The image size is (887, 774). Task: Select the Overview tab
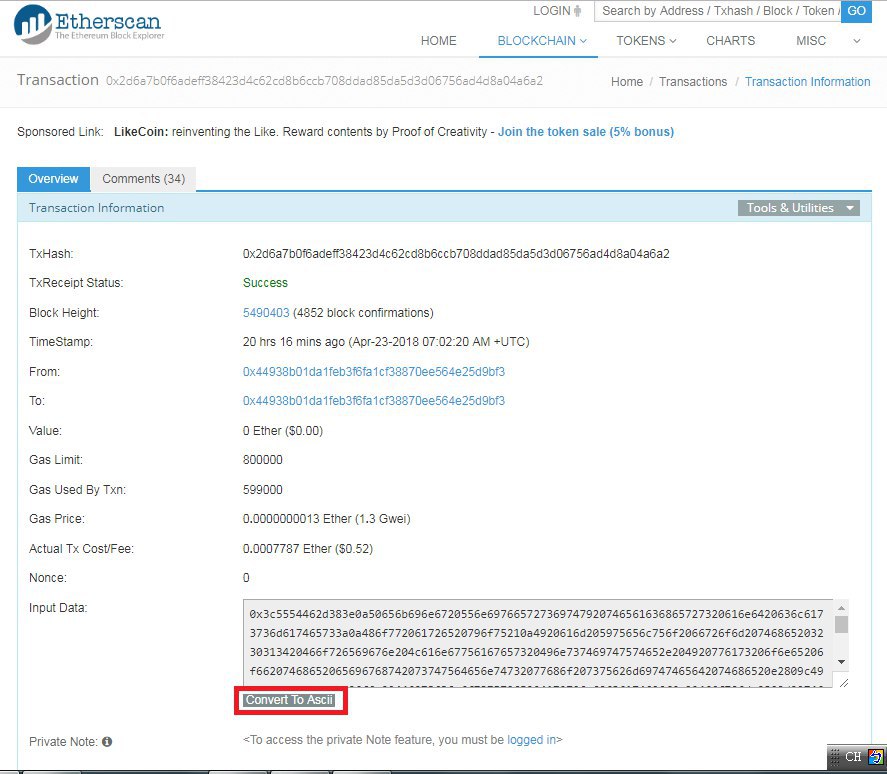click(x=53, y=179)
